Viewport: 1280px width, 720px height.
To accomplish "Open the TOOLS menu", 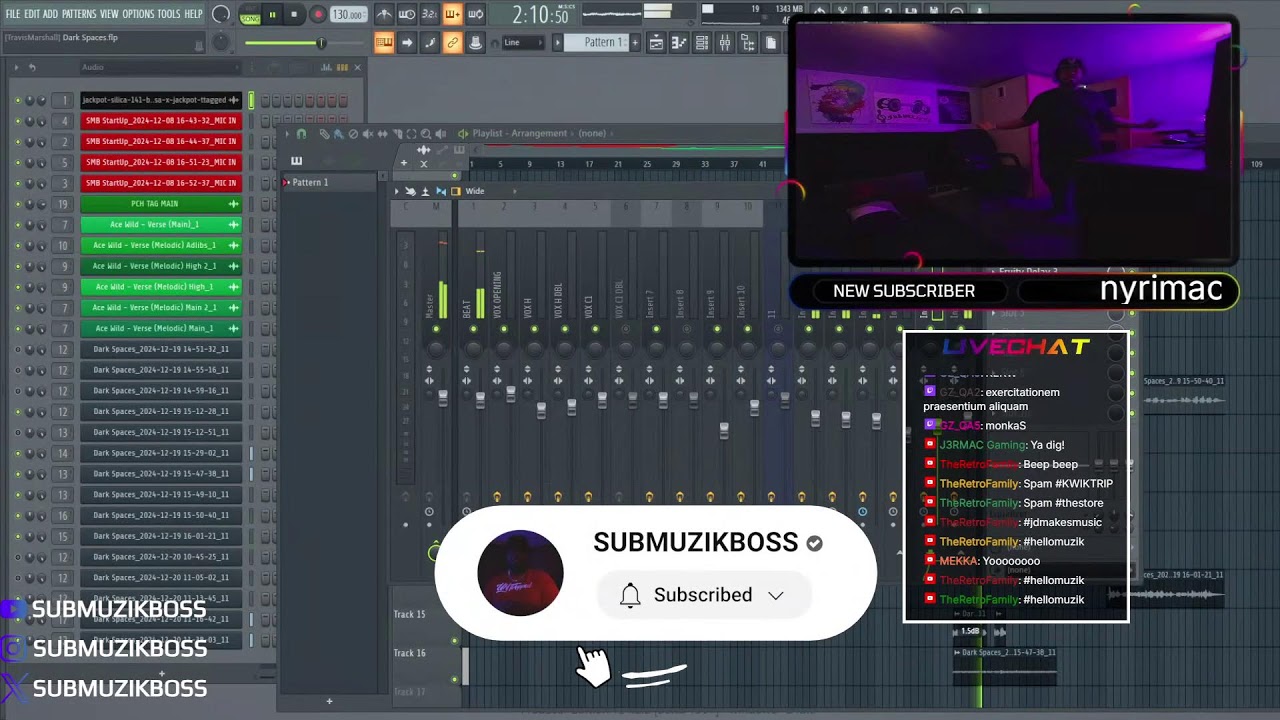I will [169, 14].
